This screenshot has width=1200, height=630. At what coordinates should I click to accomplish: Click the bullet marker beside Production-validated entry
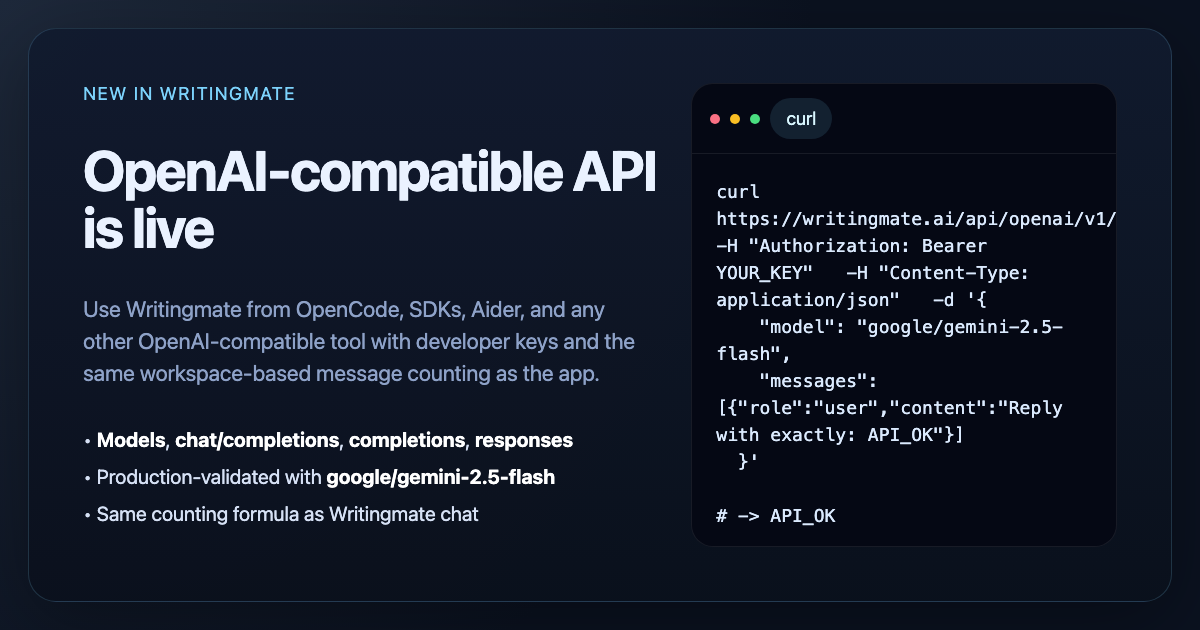pos(89,477)
